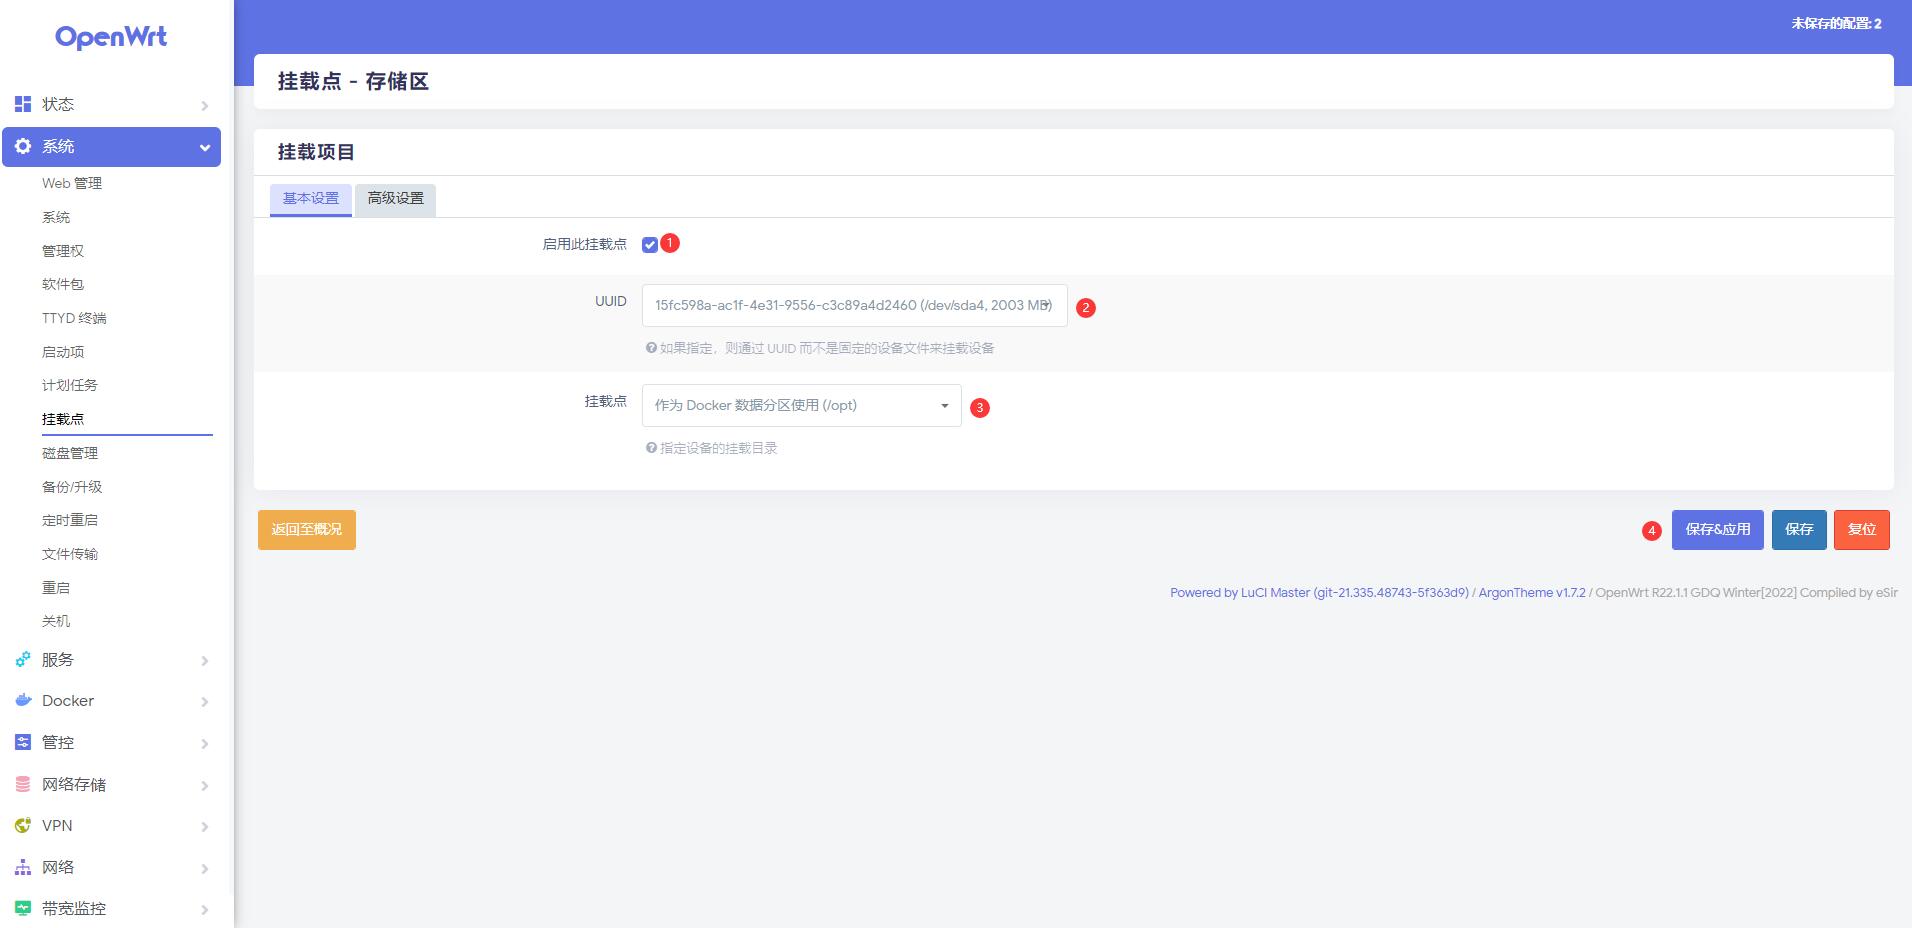
Task: Expand the 管控 menu chevron
Action: coord(204,743)
